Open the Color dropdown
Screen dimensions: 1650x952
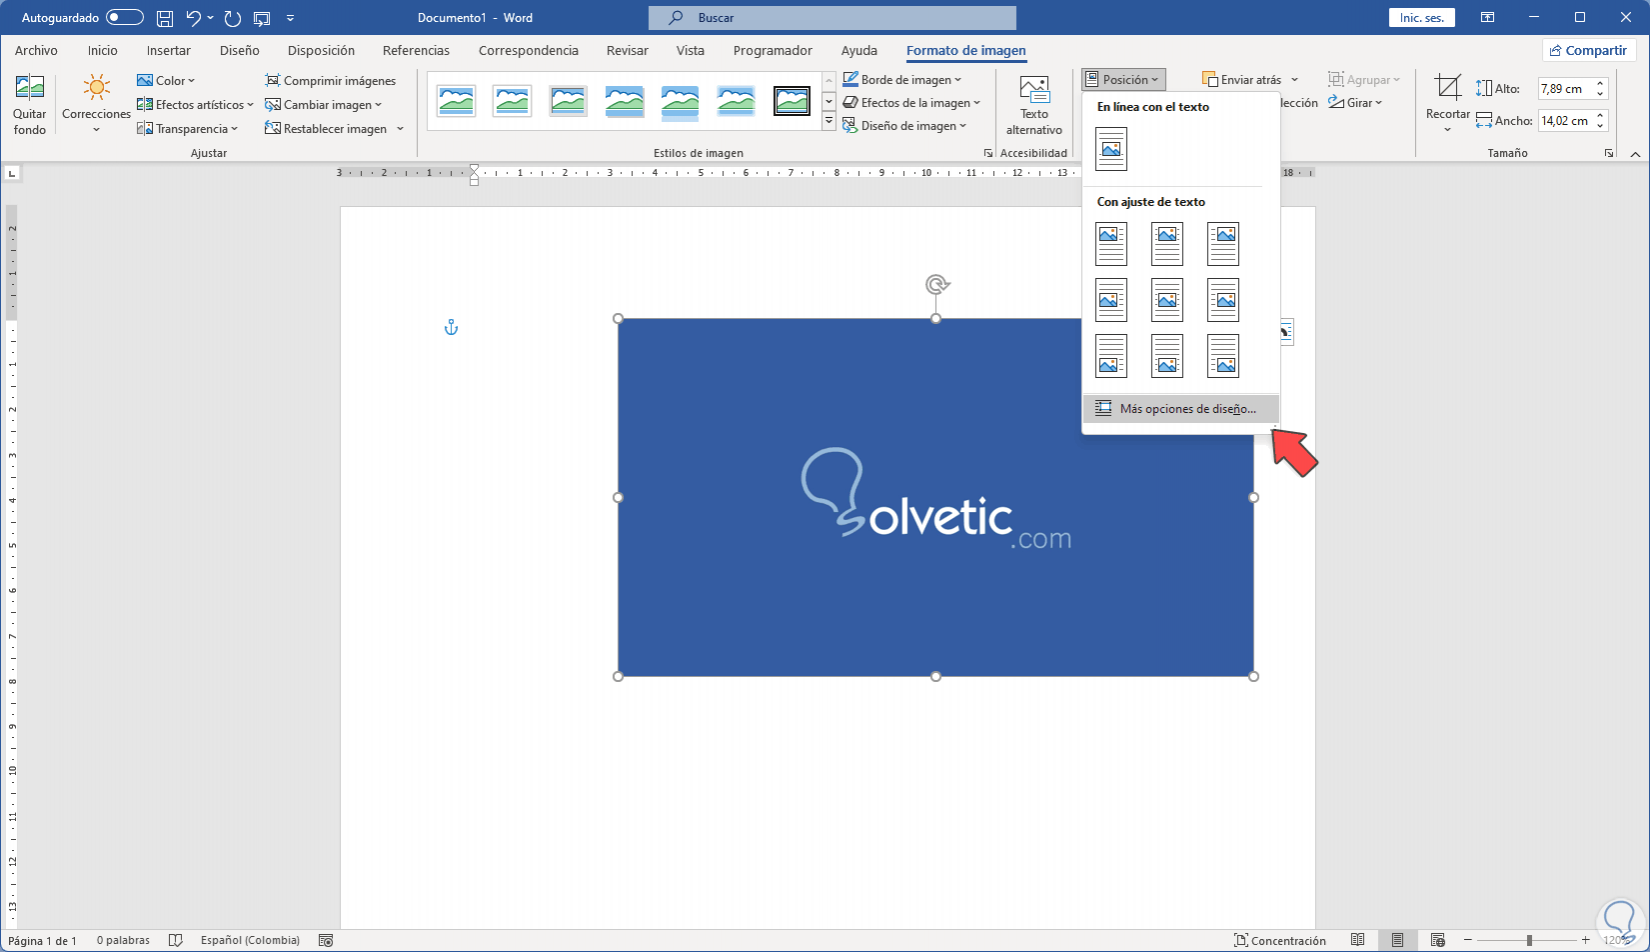(x=166, y=80)
